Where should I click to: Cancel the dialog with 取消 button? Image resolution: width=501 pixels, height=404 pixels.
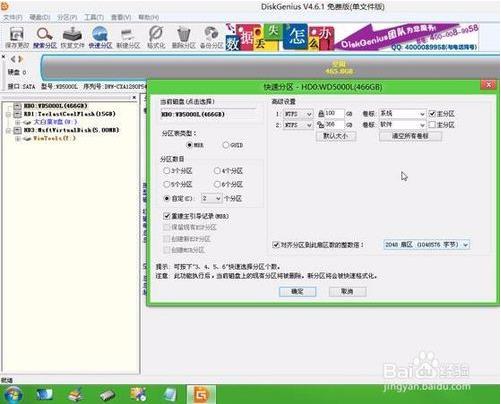click(347, 292)
